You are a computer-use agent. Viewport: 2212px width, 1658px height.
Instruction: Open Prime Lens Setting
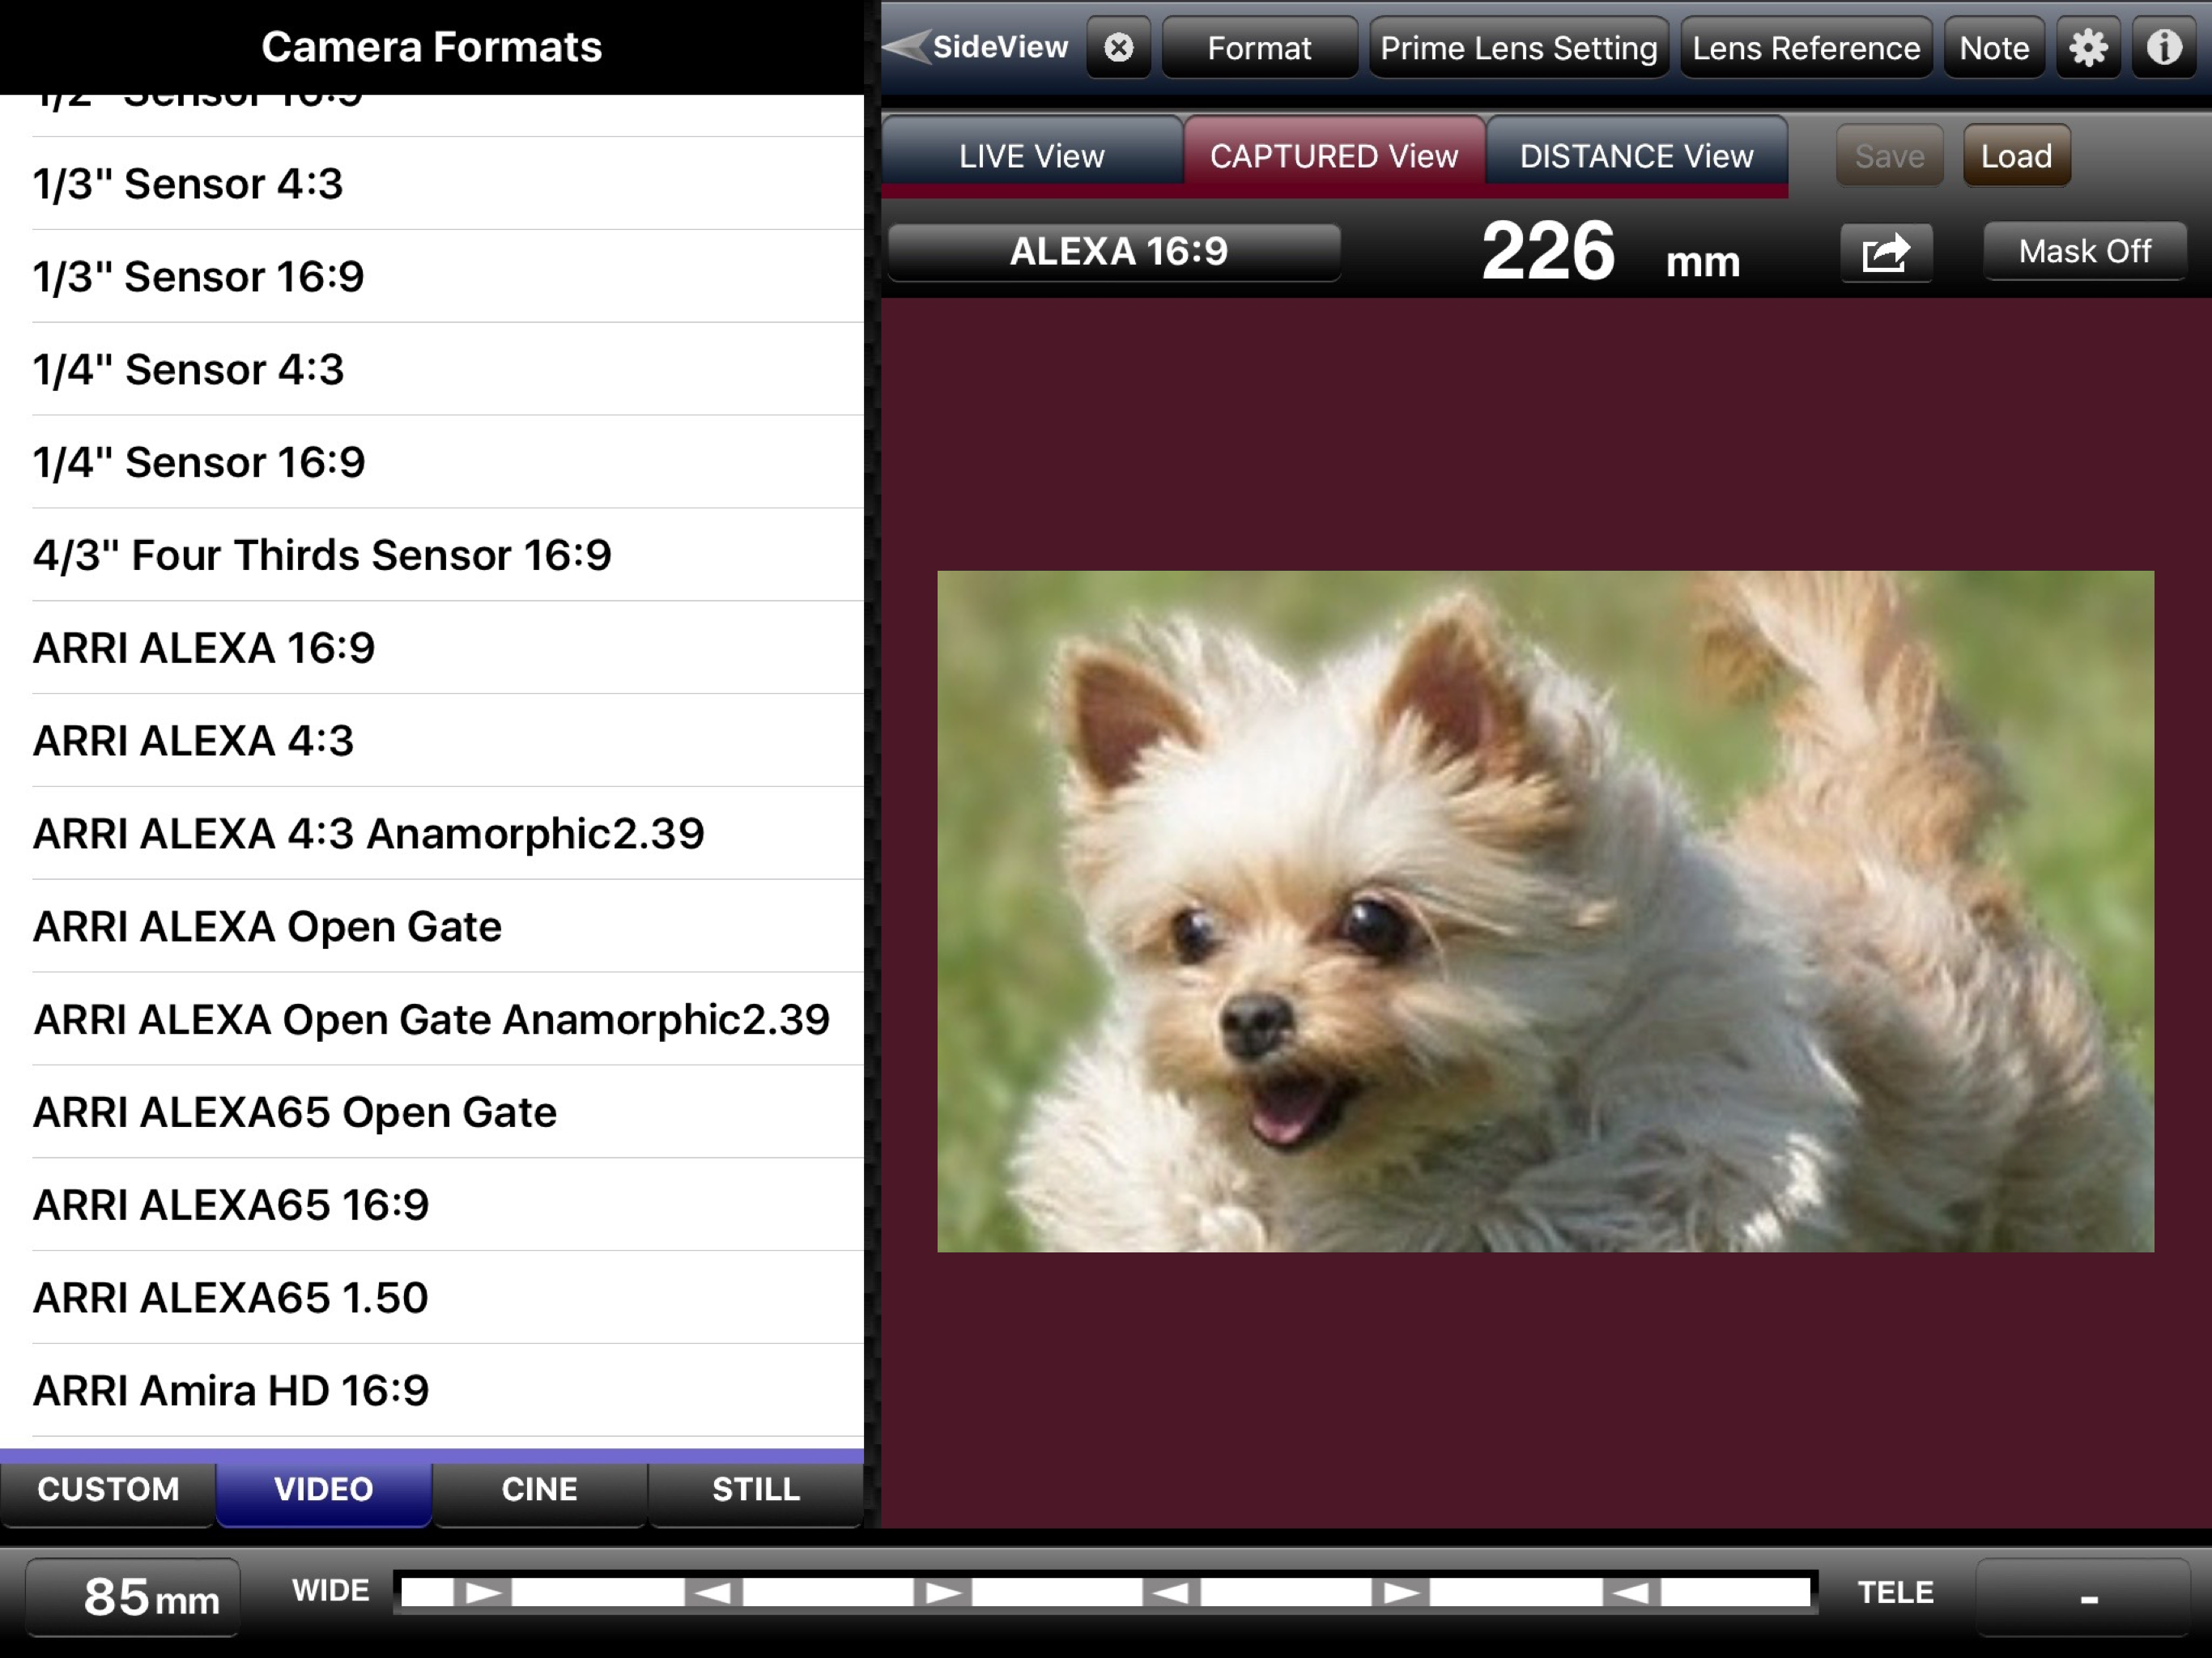(1518, 48)
